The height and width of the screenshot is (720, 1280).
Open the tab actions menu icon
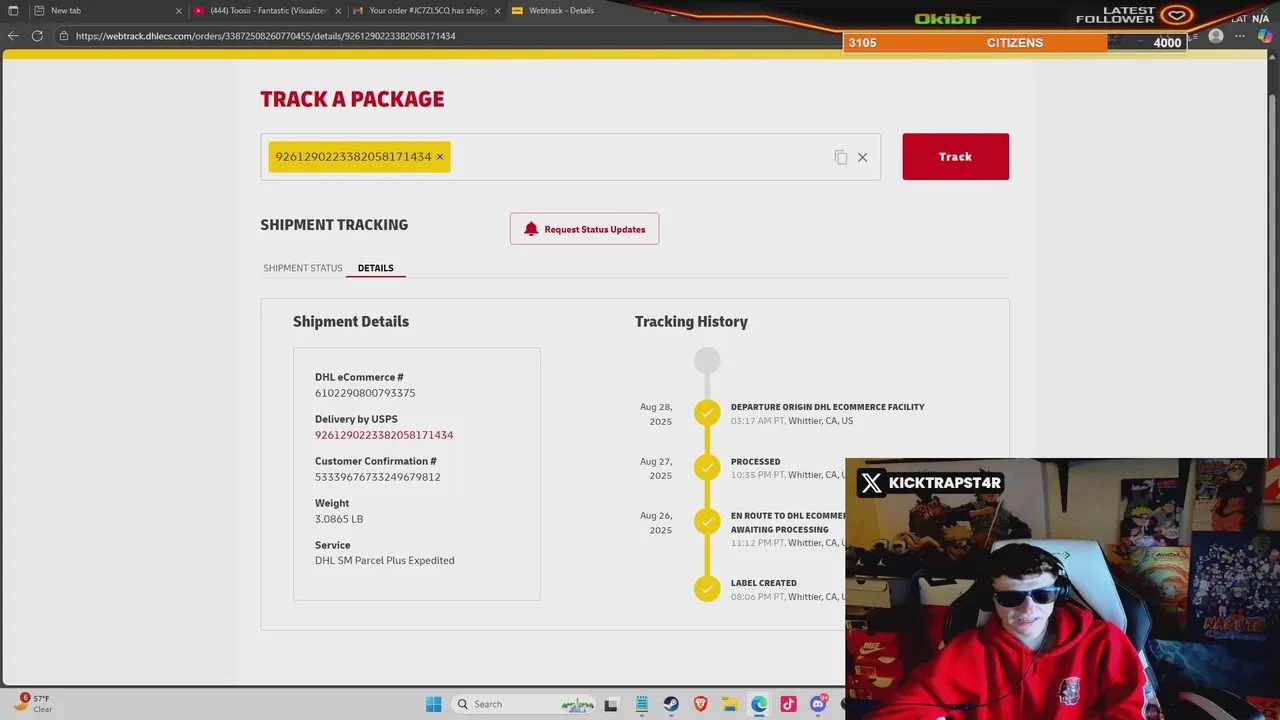[13, 11]
